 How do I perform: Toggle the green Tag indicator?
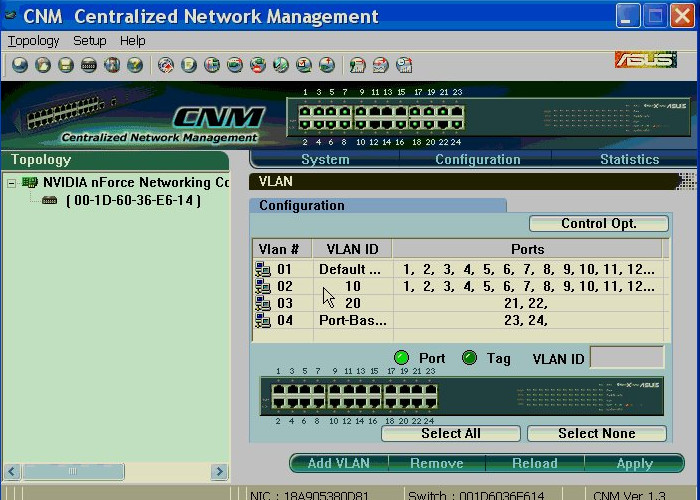(469, 358)
